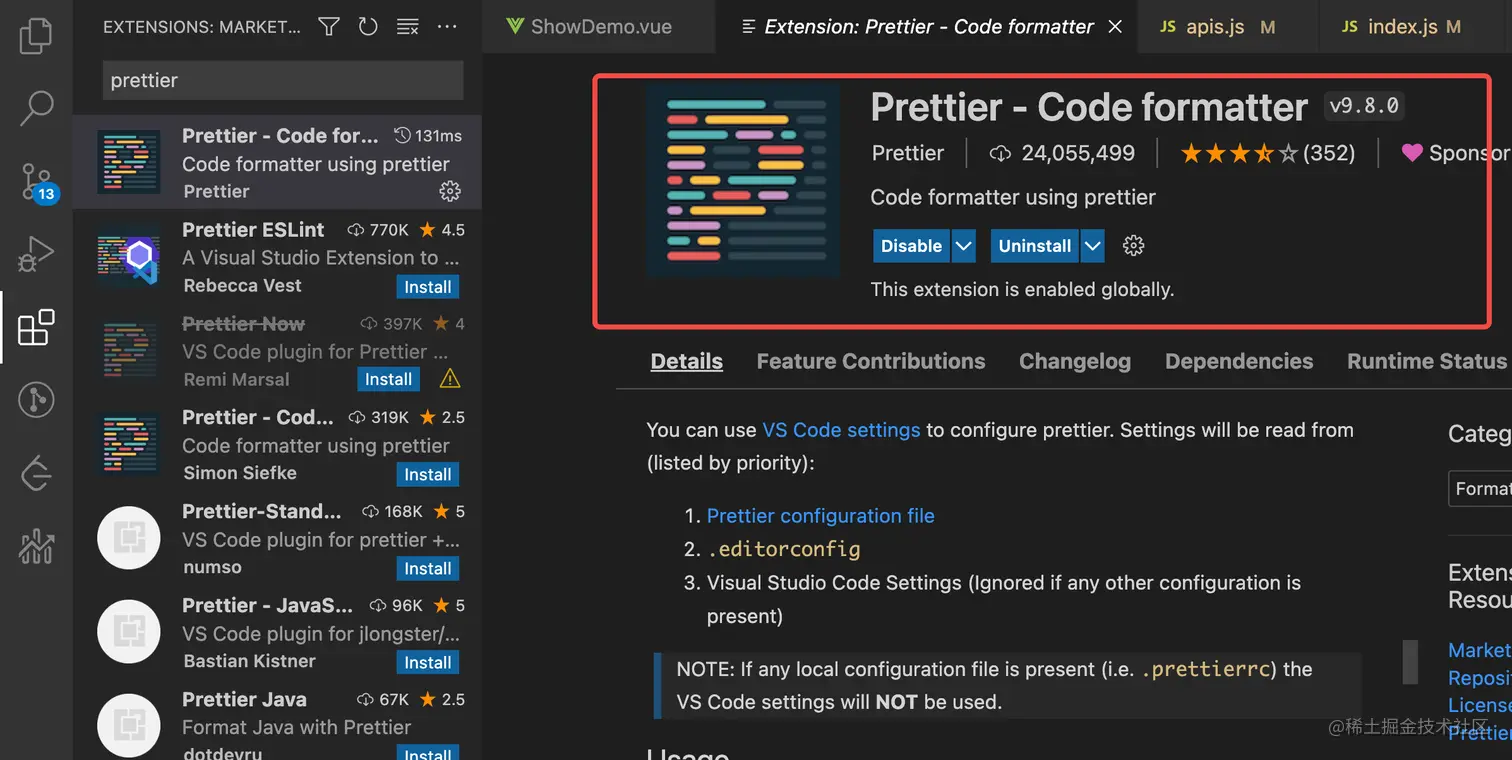Open the chart analytics activity bar icon

pos(36,546)
